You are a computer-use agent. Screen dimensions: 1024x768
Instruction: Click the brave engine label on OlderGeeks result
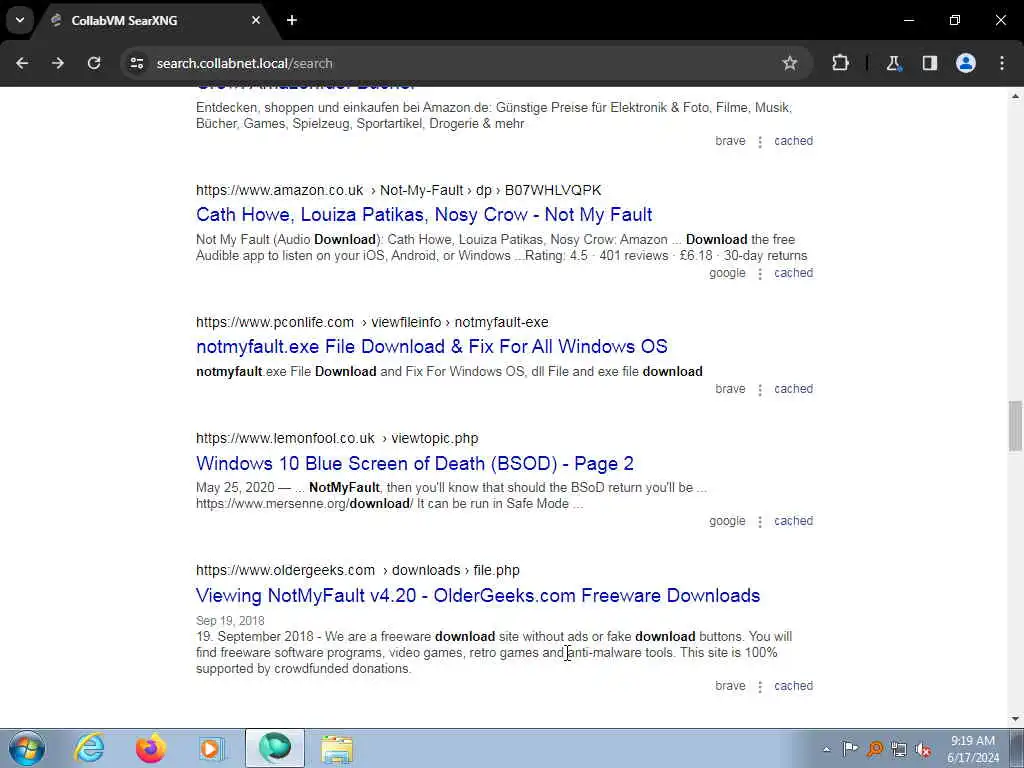[x=730, y=686]
